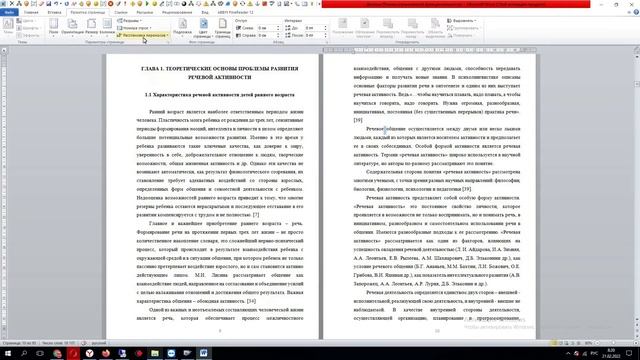Open the Колонки (Columns) menu
640x360 pixels.
click(107, 27)
